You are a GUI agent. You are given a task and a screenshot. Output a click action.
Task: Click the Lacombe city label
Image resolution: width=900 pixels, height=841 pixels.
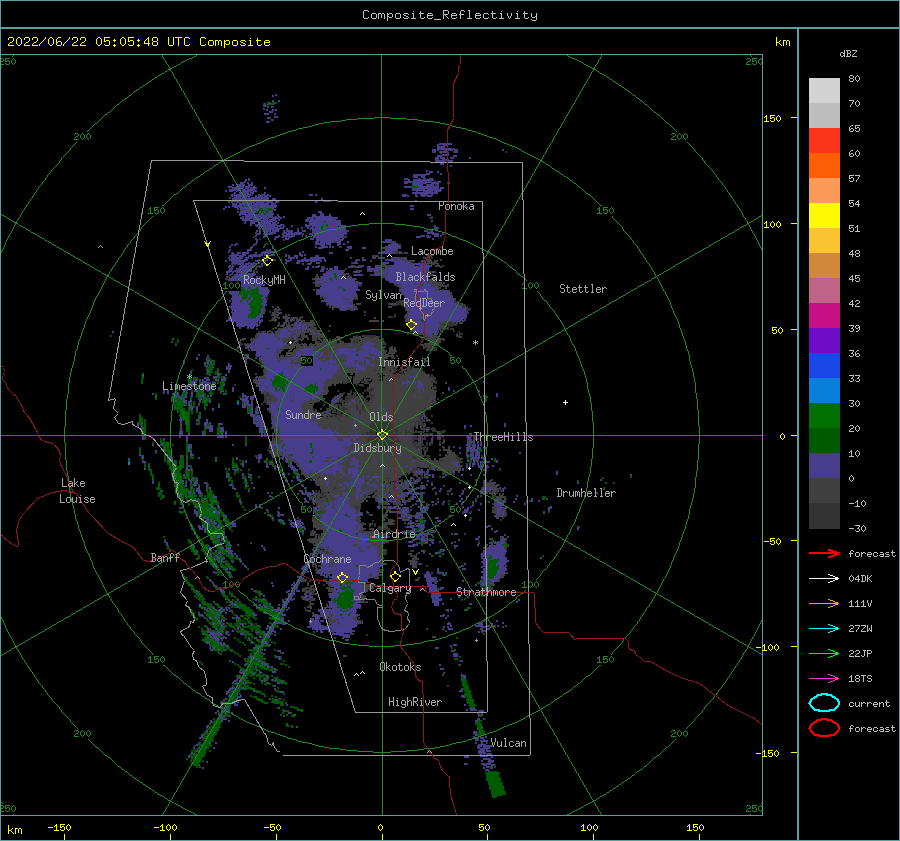pos(432,251)
